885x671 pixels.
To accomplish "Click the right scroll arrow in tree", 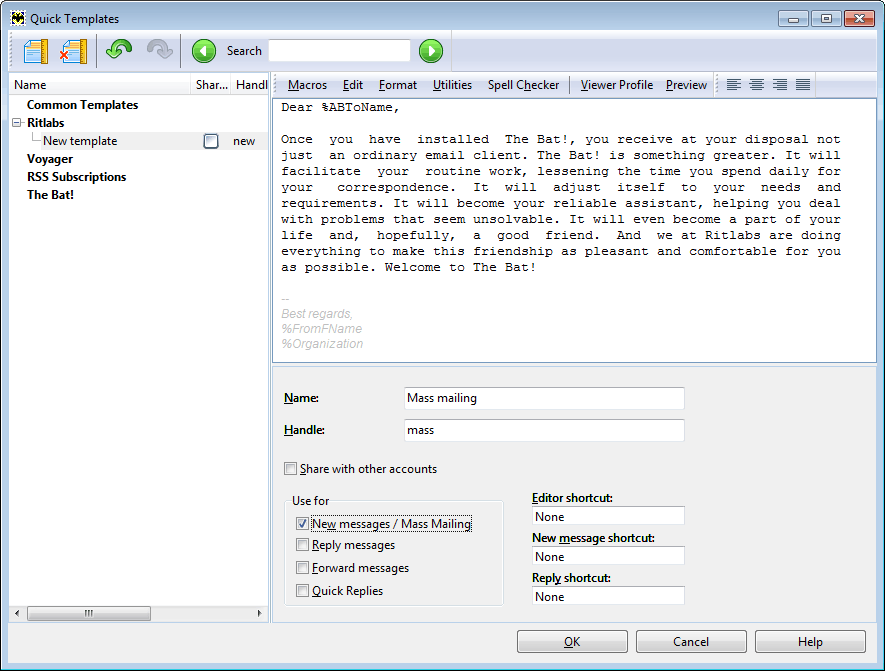I will point(260,613).
